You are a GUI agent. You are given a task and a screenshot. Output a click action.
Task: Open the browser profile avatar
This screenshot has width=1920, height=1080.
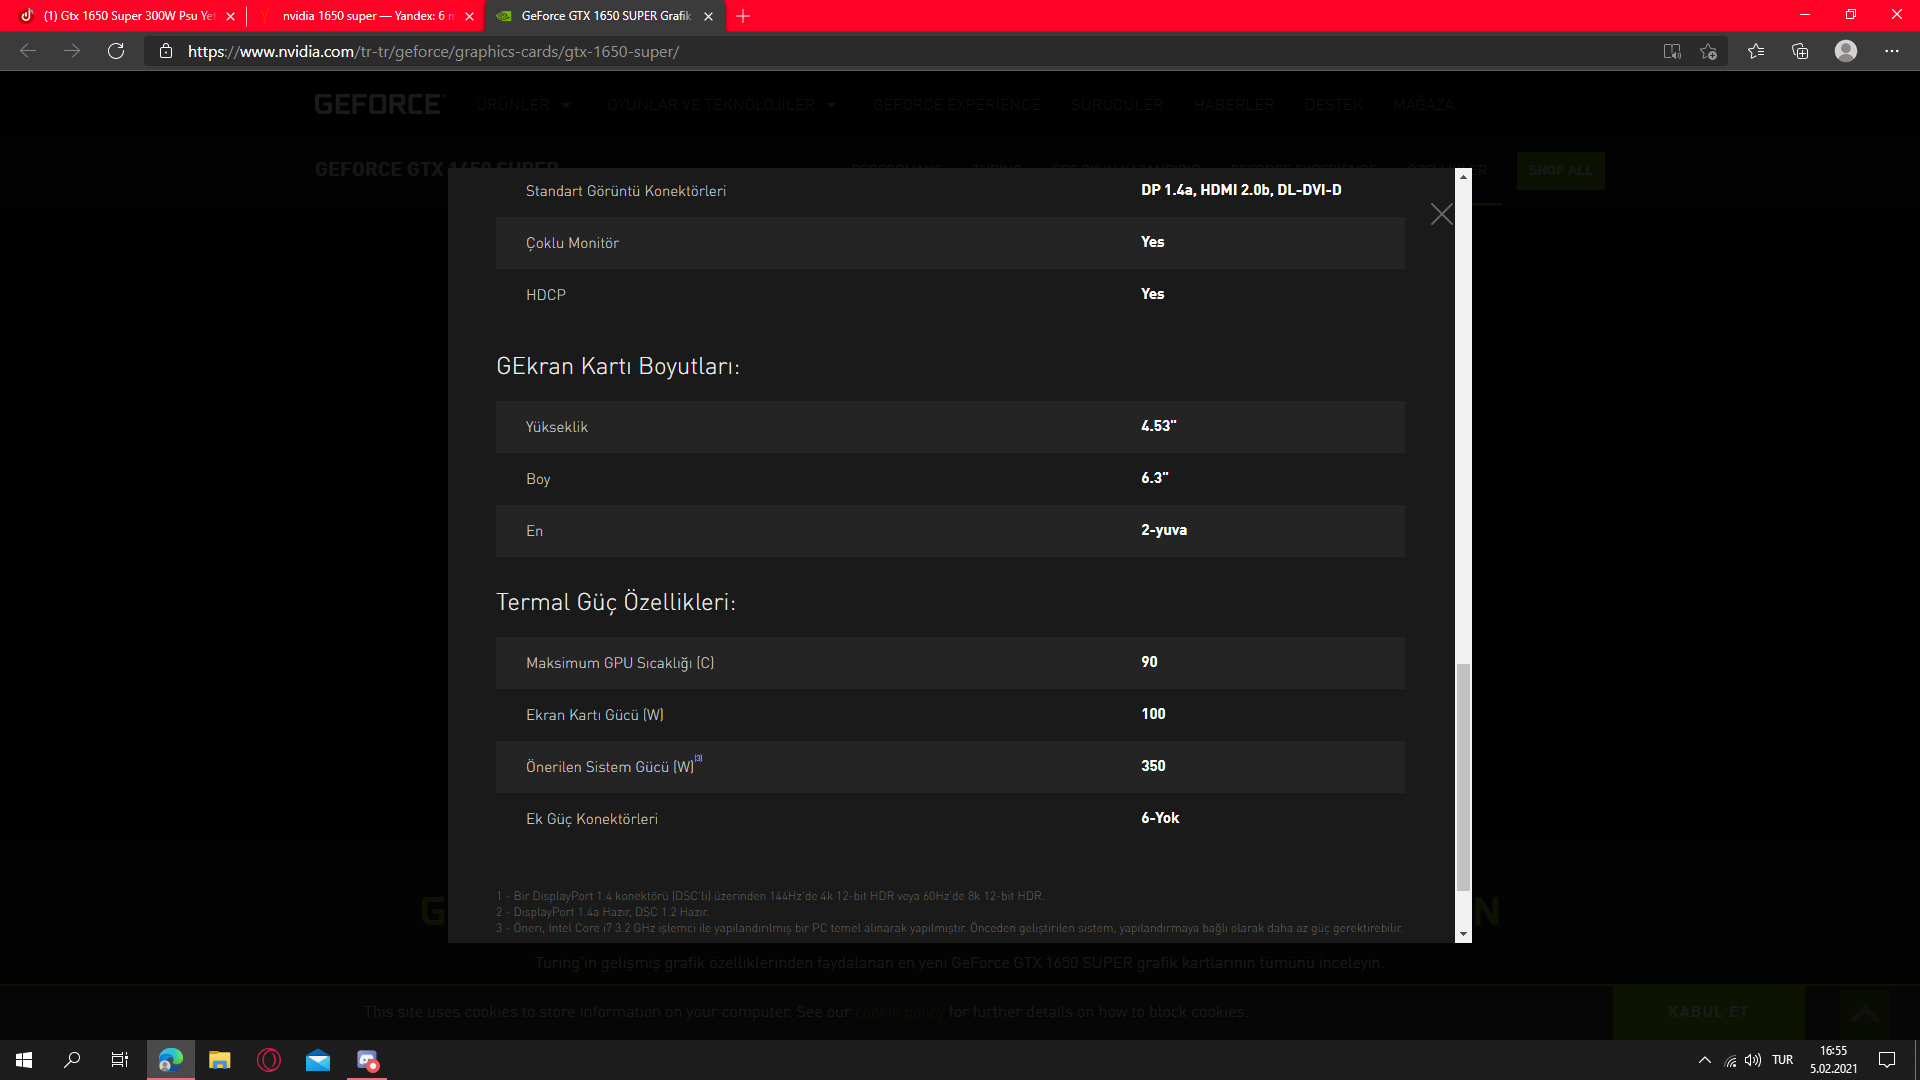[x=1846, y=51]
